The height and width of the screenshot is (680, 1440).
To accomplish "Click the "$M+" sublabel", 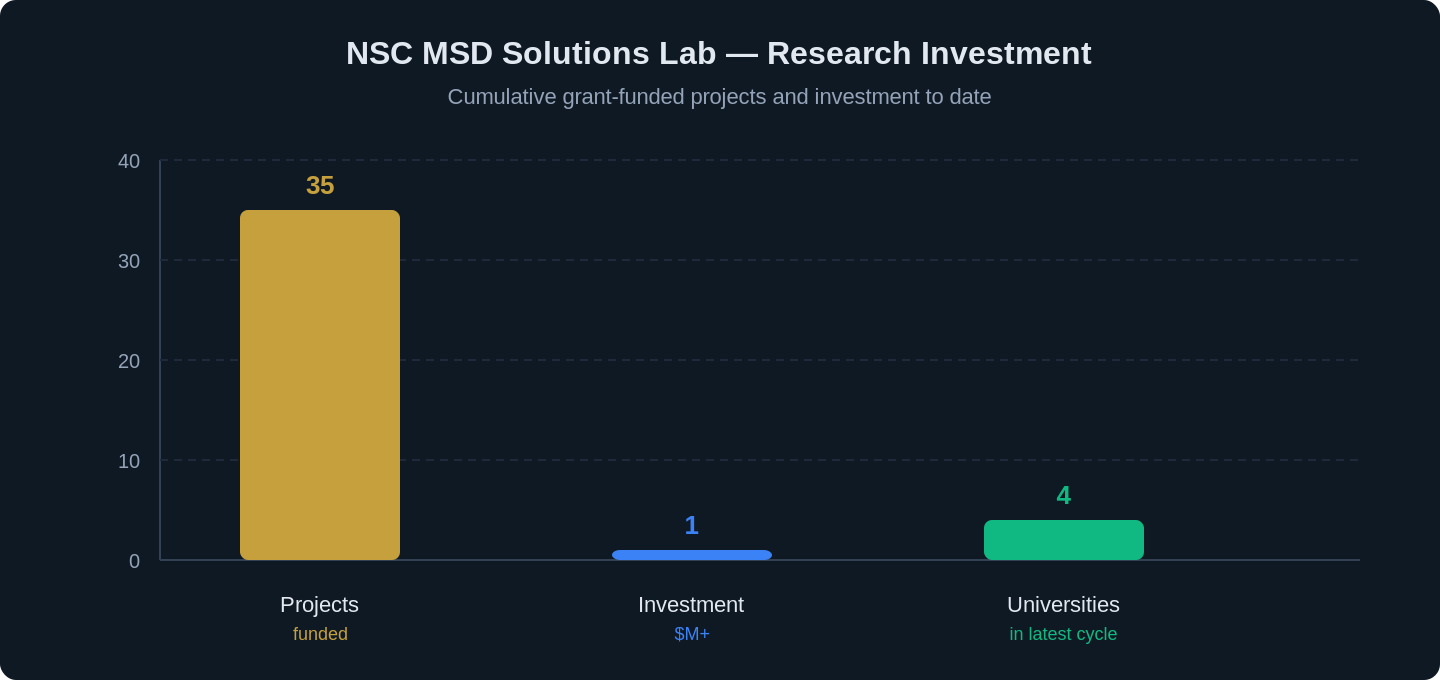I will tap(692, 634).
